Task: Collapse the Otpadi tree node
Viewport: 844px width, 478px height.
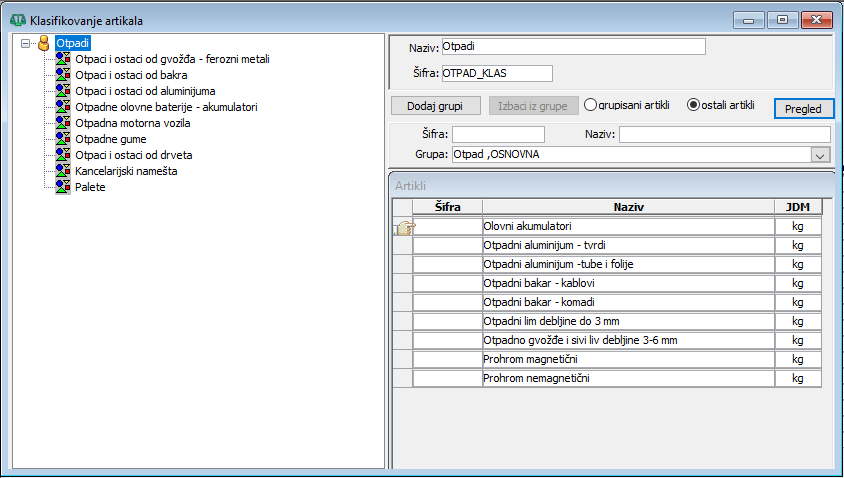Action: (x=25, y=43)
